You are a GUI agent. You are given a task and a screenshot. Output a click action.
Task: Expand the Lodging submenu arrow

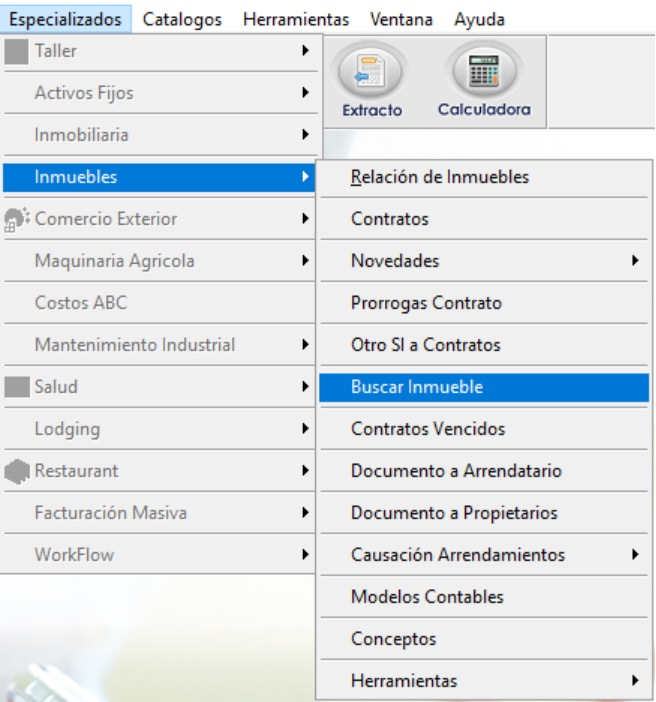coord(305,428)
